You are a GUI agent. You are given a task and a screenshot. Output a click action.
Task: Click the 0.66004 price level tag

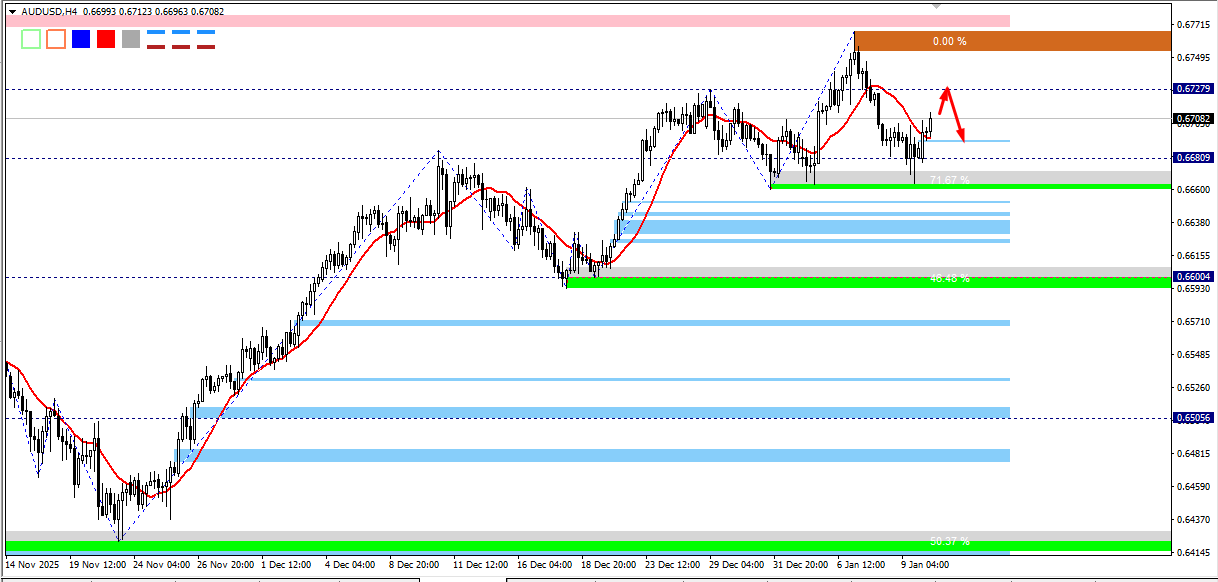click(1195, 277)
